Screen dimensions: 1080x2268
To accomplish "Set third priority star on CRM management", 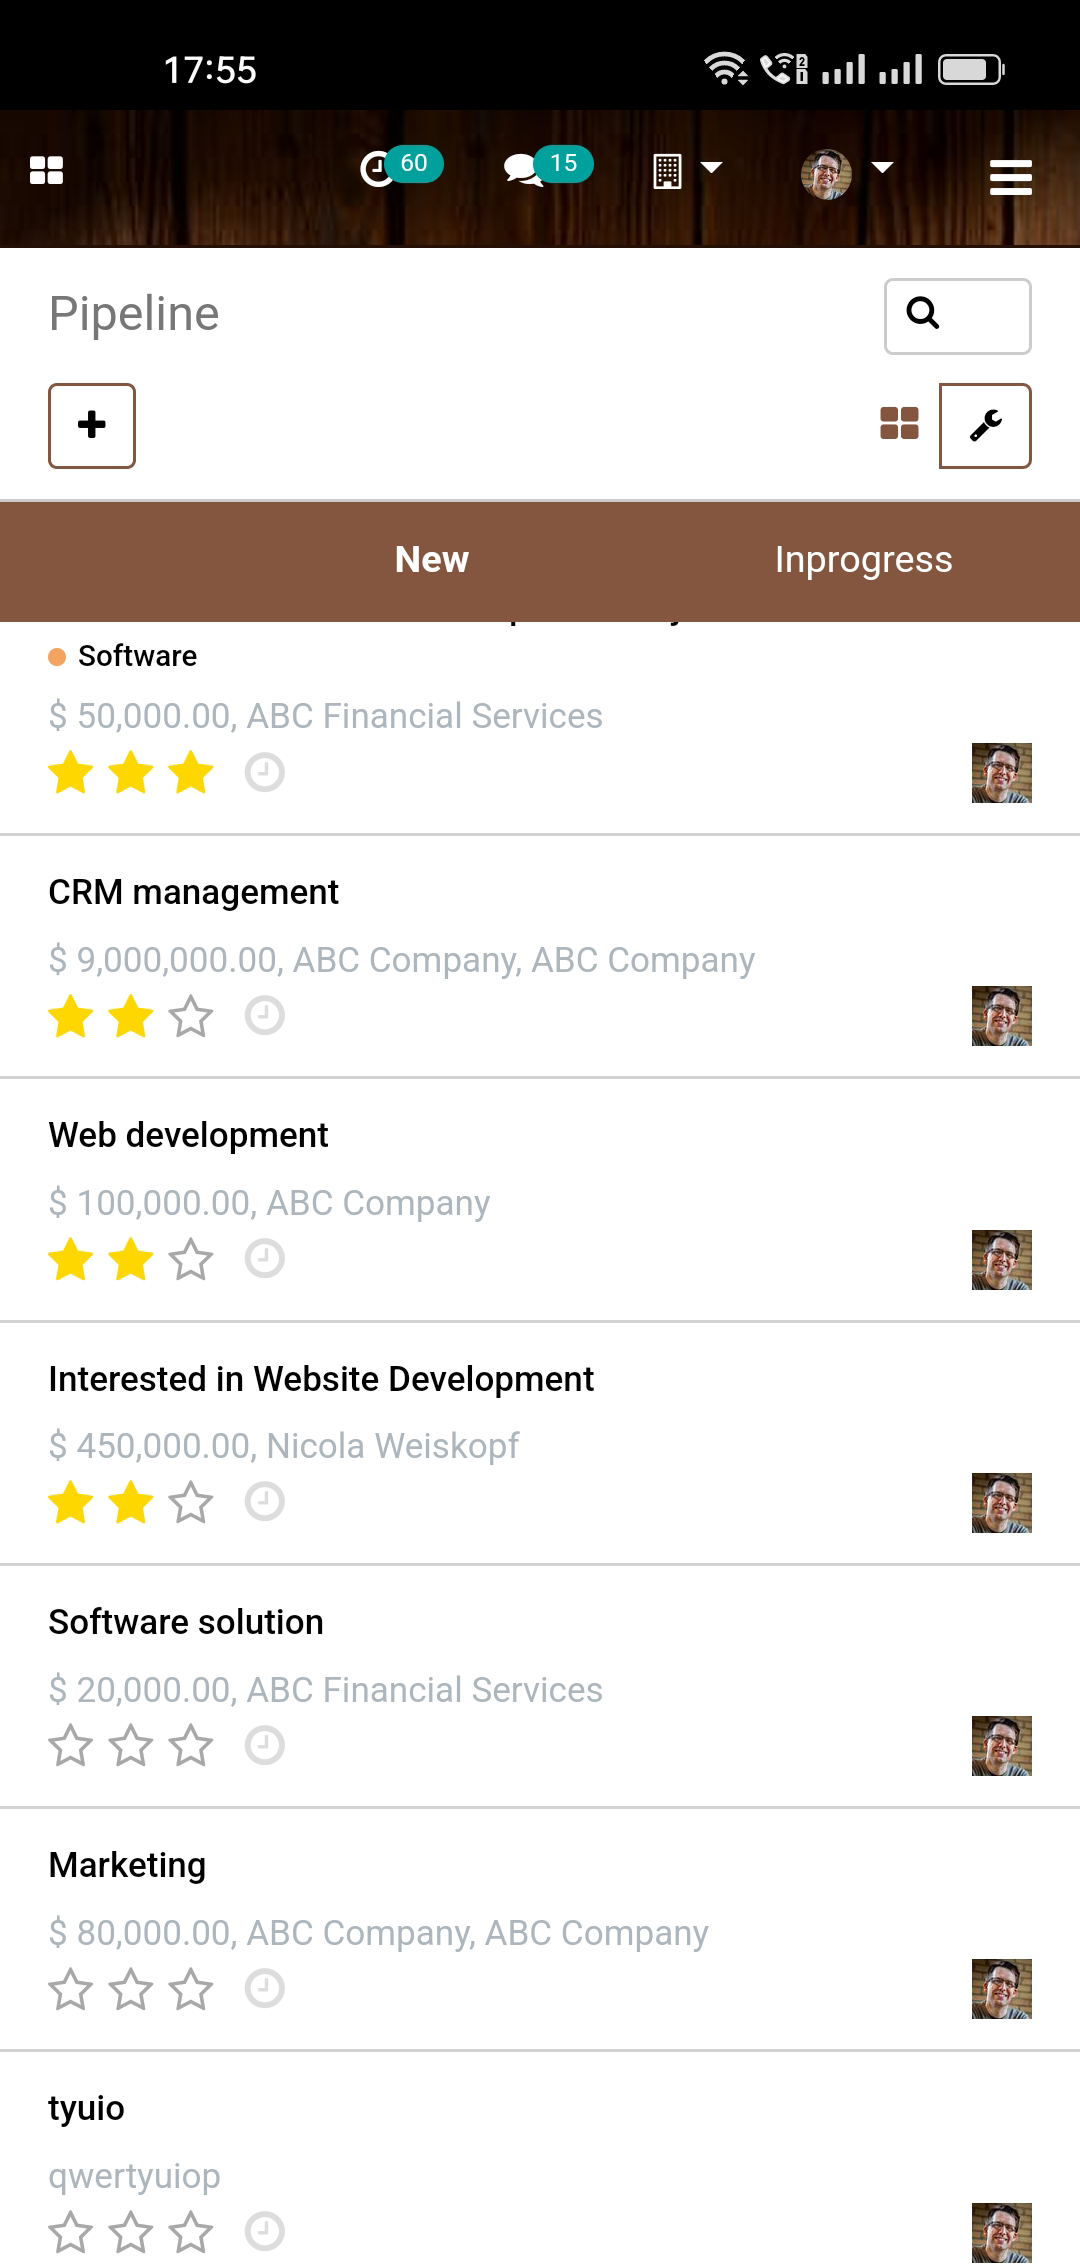I will click(191, 1017).
